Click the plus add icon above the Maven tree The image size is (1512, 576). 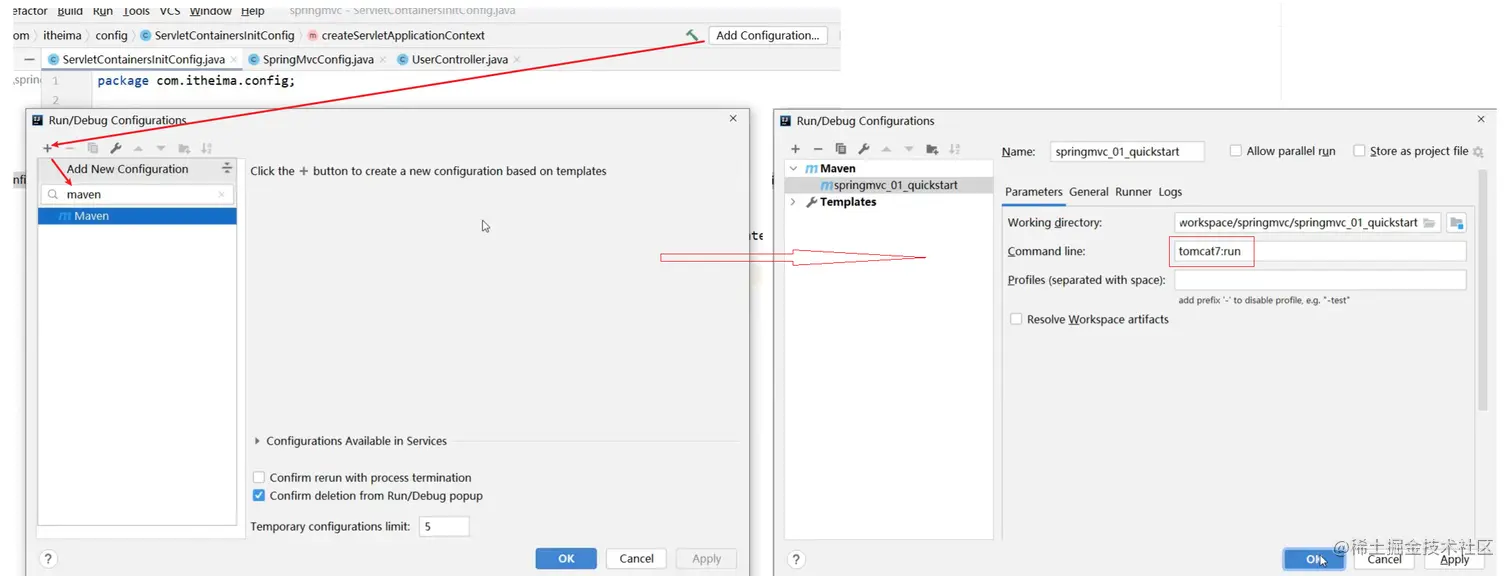point(795,149)
